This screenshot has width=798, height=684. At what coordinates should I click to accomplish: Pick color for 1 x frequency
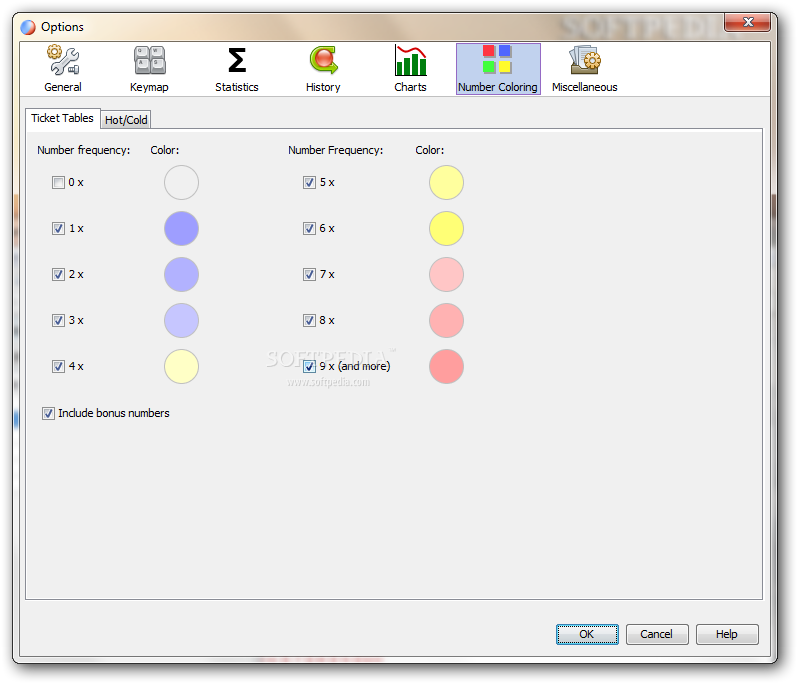(181, 229)
